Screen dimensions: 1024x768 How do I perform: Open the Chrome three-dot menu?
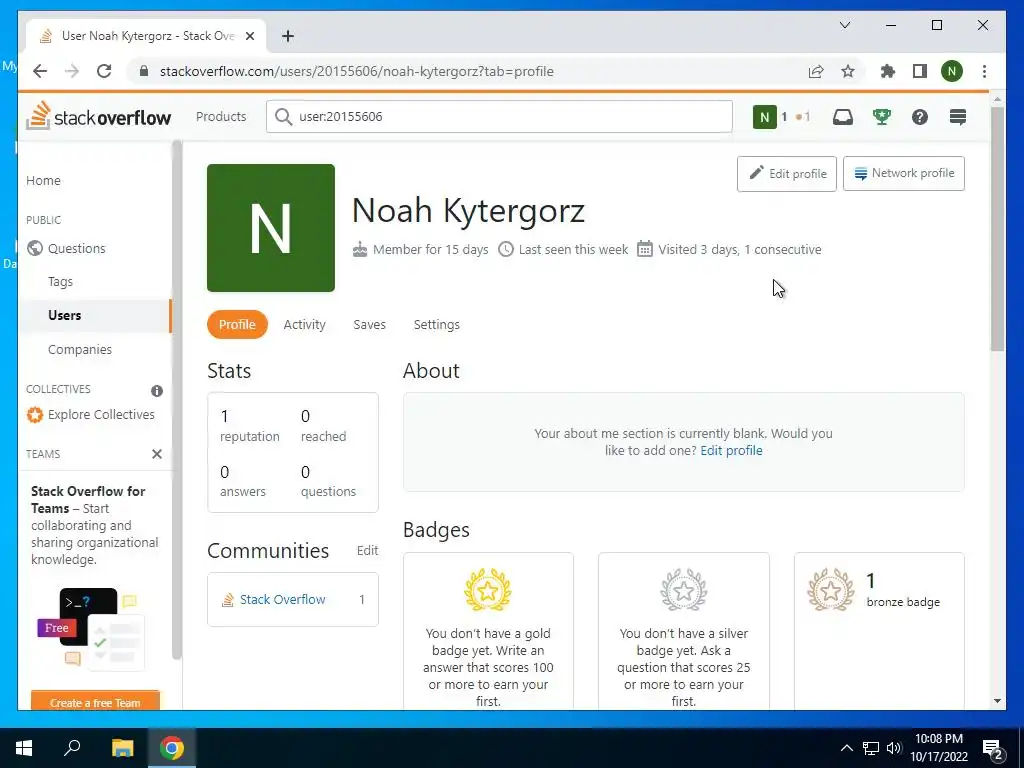point(984,71)
